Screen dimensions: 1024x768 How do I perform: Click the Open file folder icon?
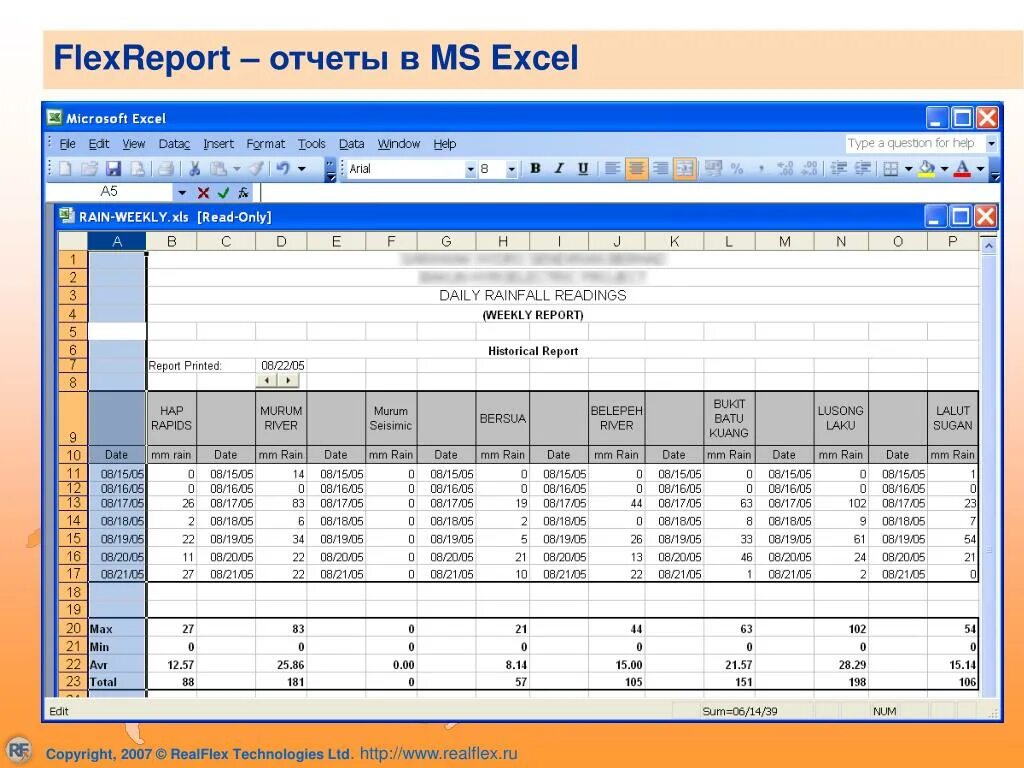[89, 168]
